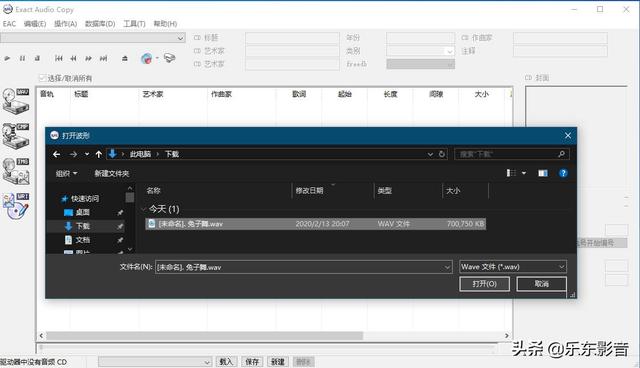Toggle the preview pane icon
The image size is (640, 368).
pyautogui.click(x=543, y=173)
